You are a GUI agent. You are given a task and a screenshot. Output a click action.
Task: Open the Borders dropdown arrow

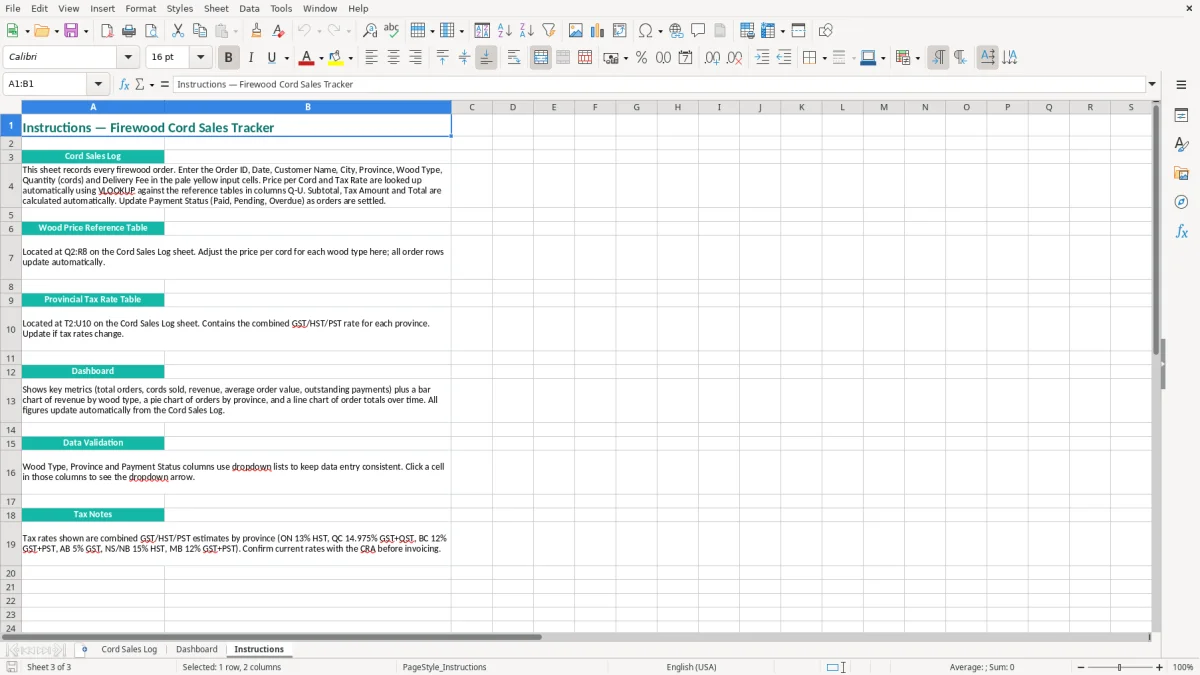(x=824, y=58)
